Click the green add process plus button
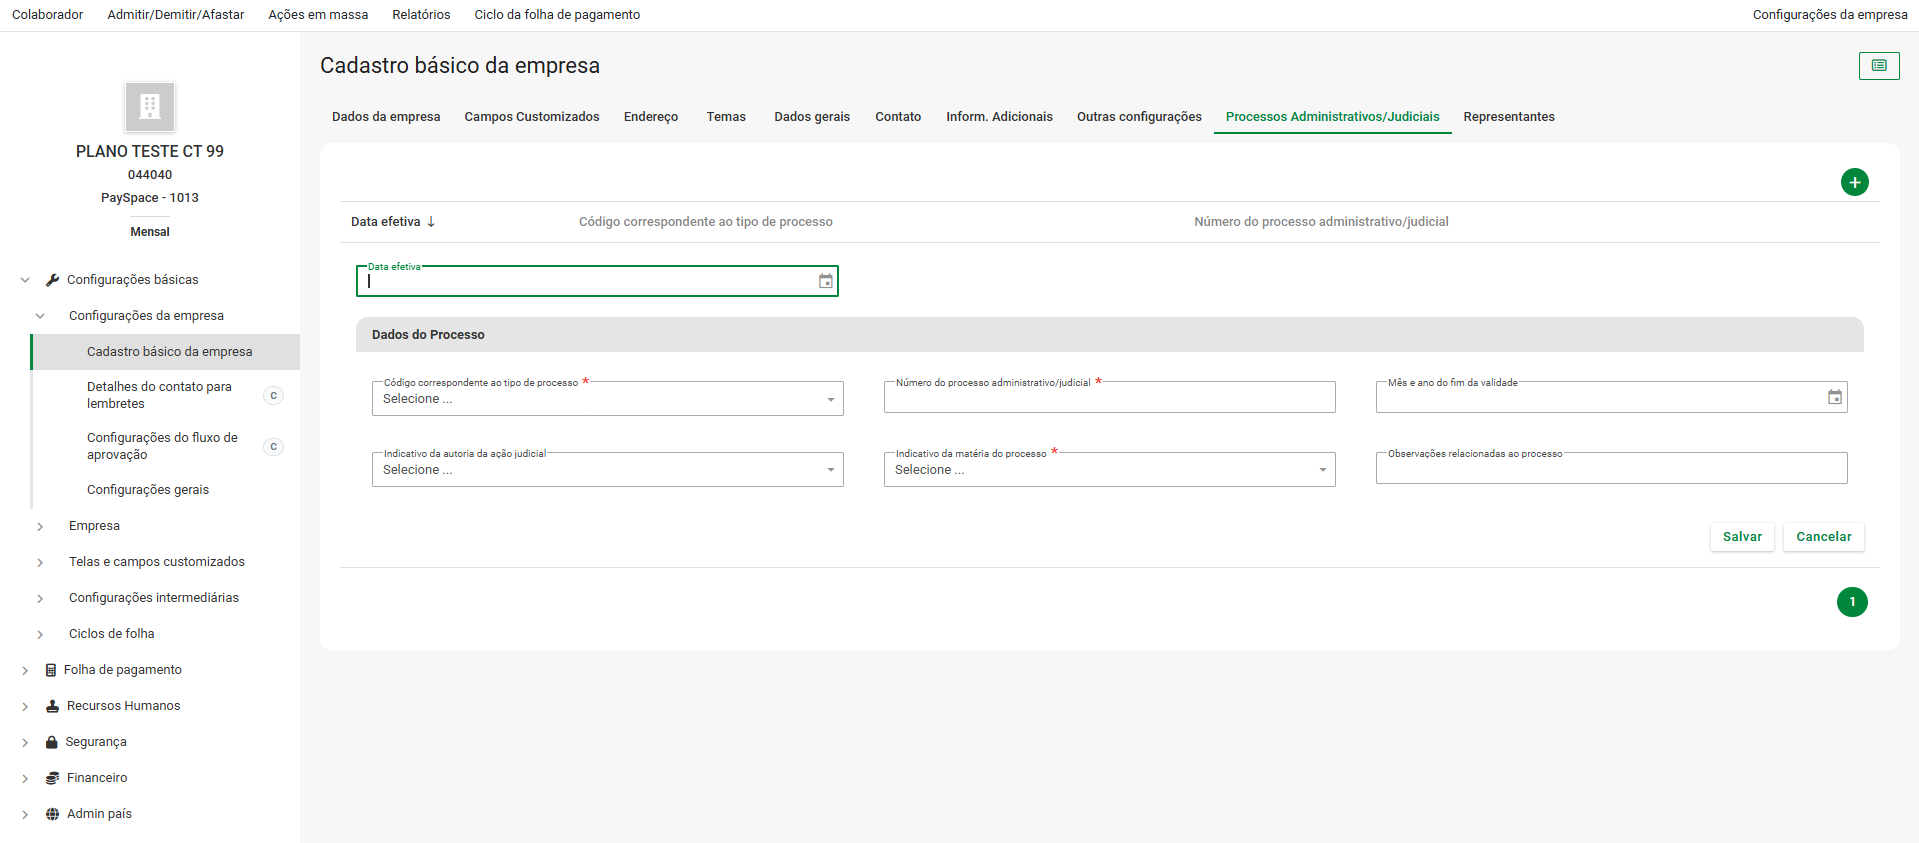 coord(1854,182)
